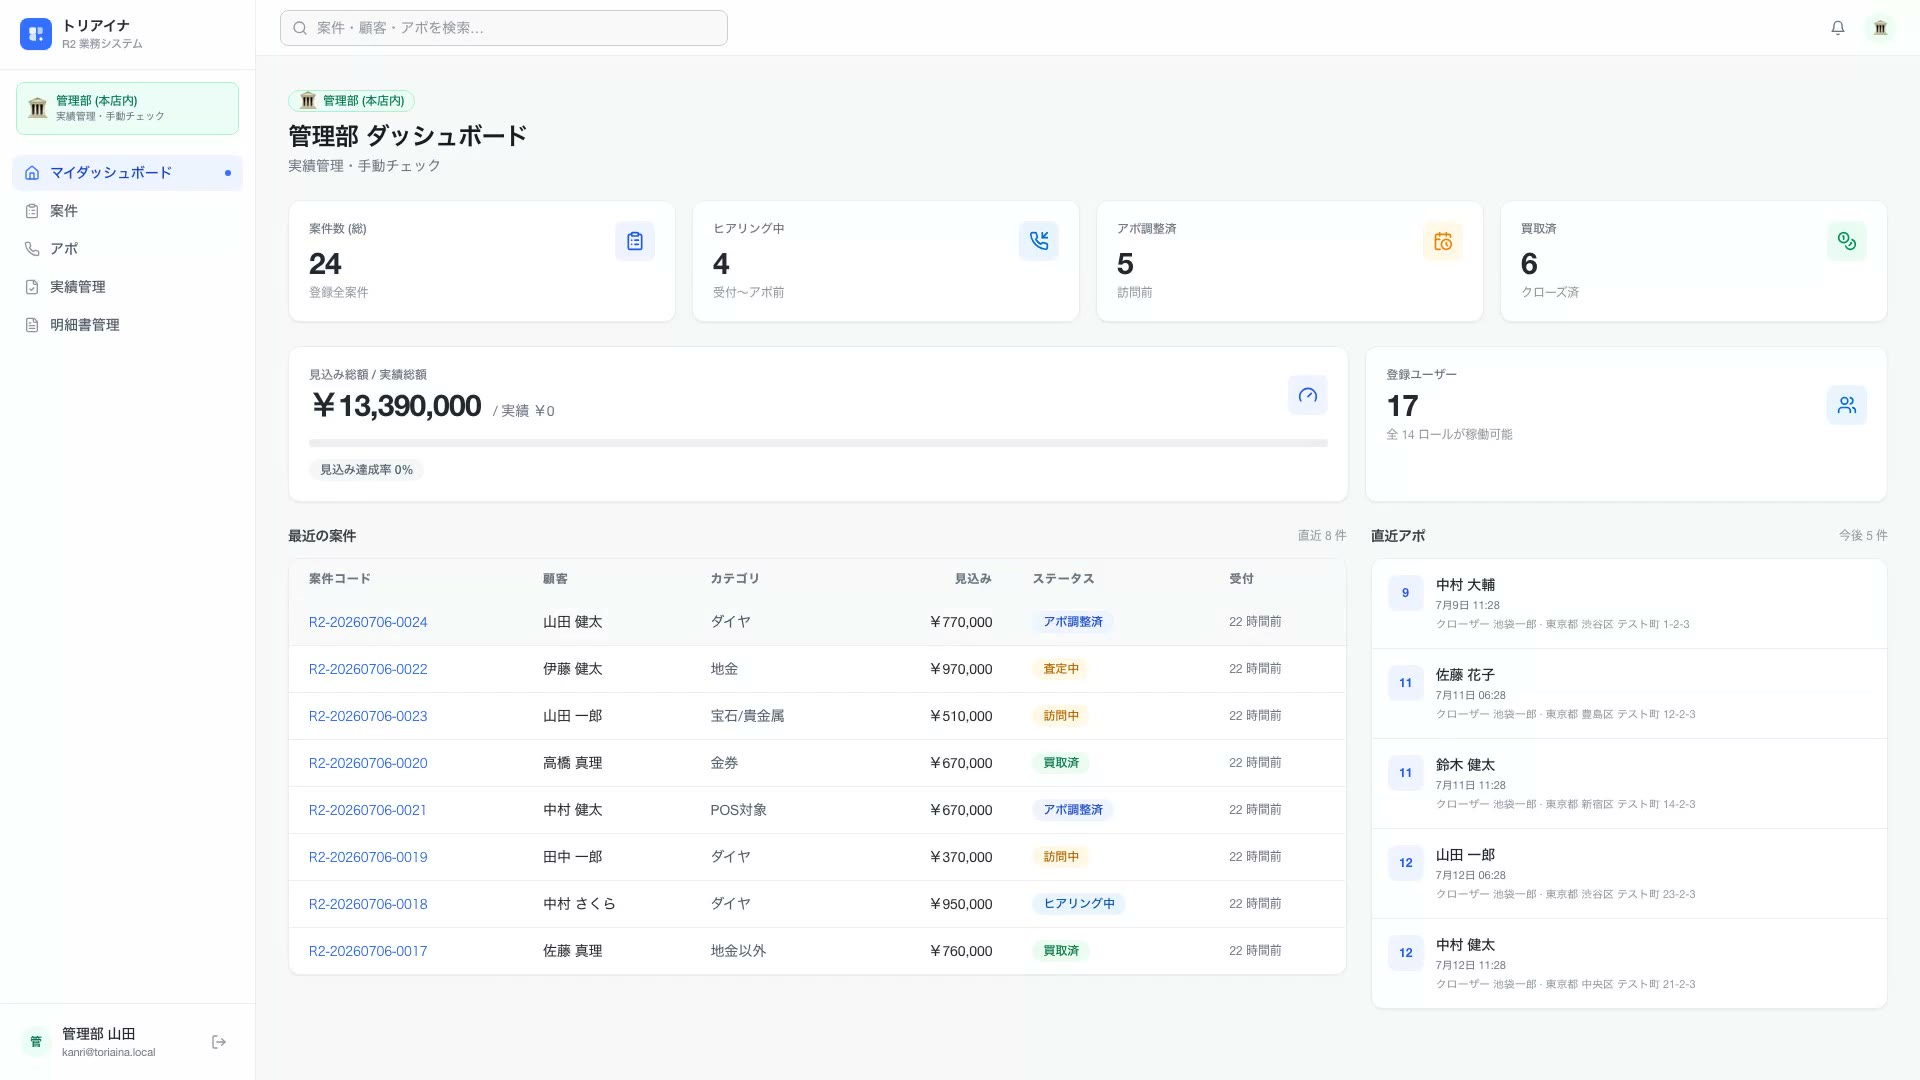
Task: Click the 管理部 (本店内) pill above the title
Action: coord(351,101)
